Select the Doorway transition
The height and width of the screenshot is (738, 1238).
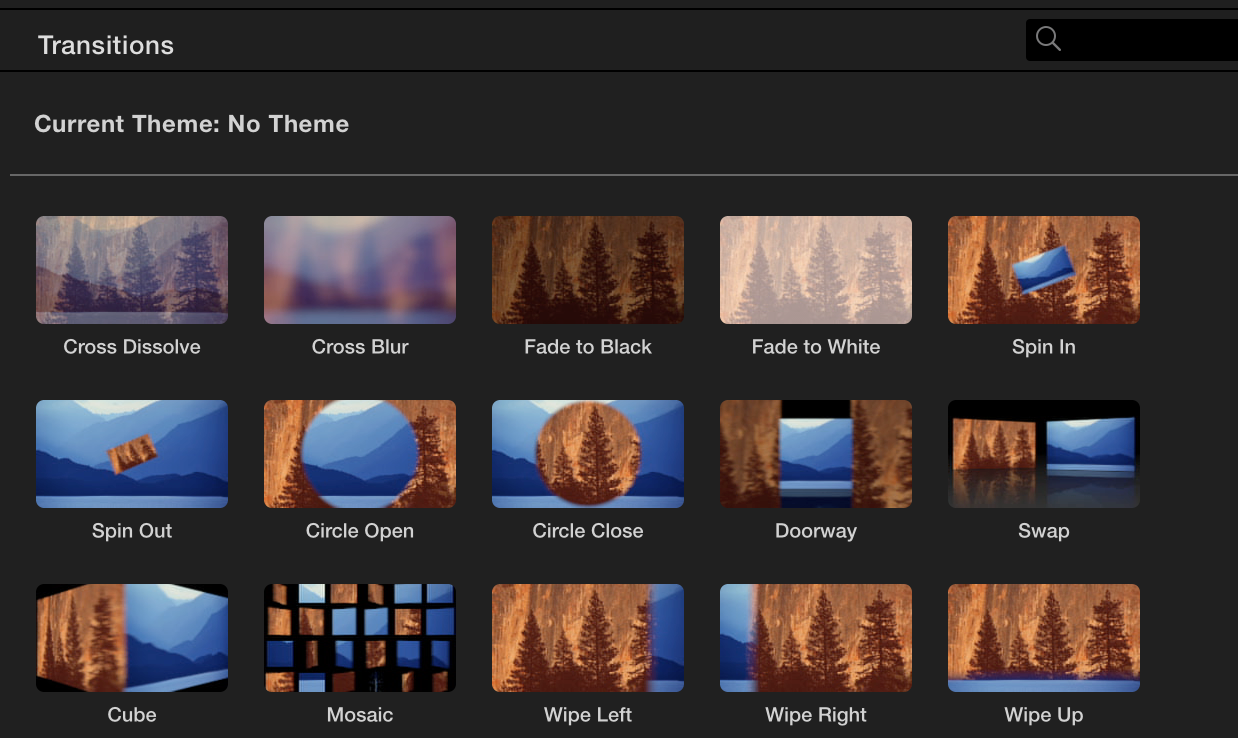click(816, 454)
